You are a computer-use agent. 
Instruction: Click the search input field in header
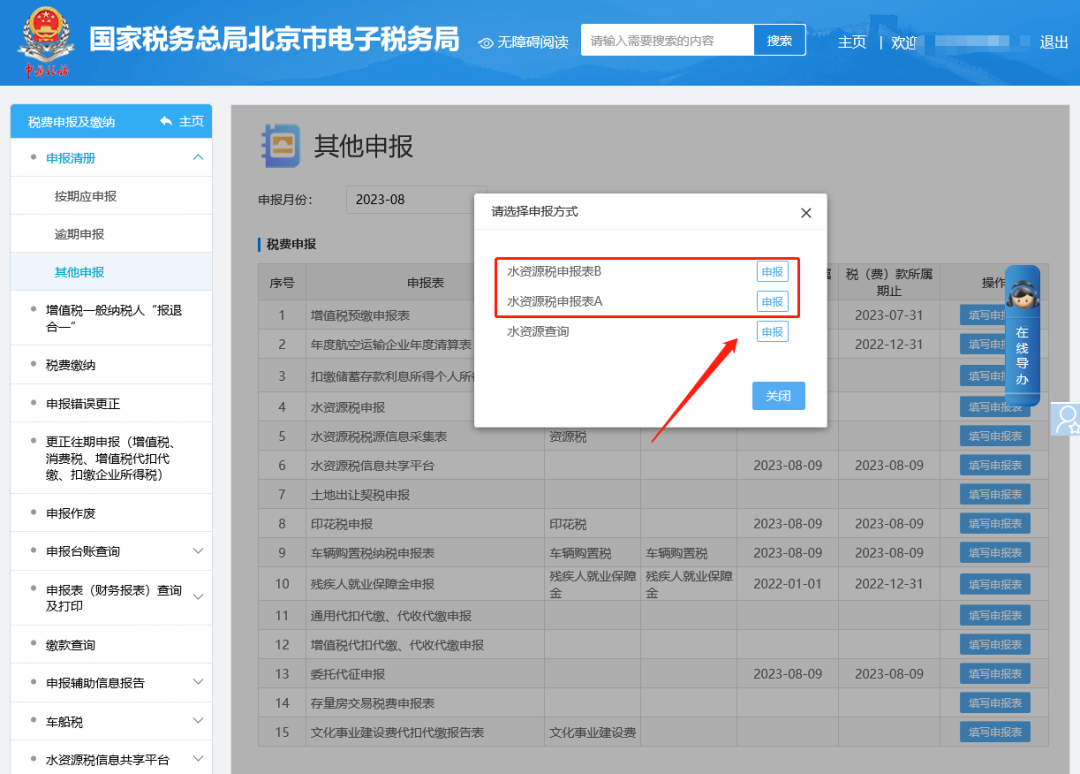[667, 41]
